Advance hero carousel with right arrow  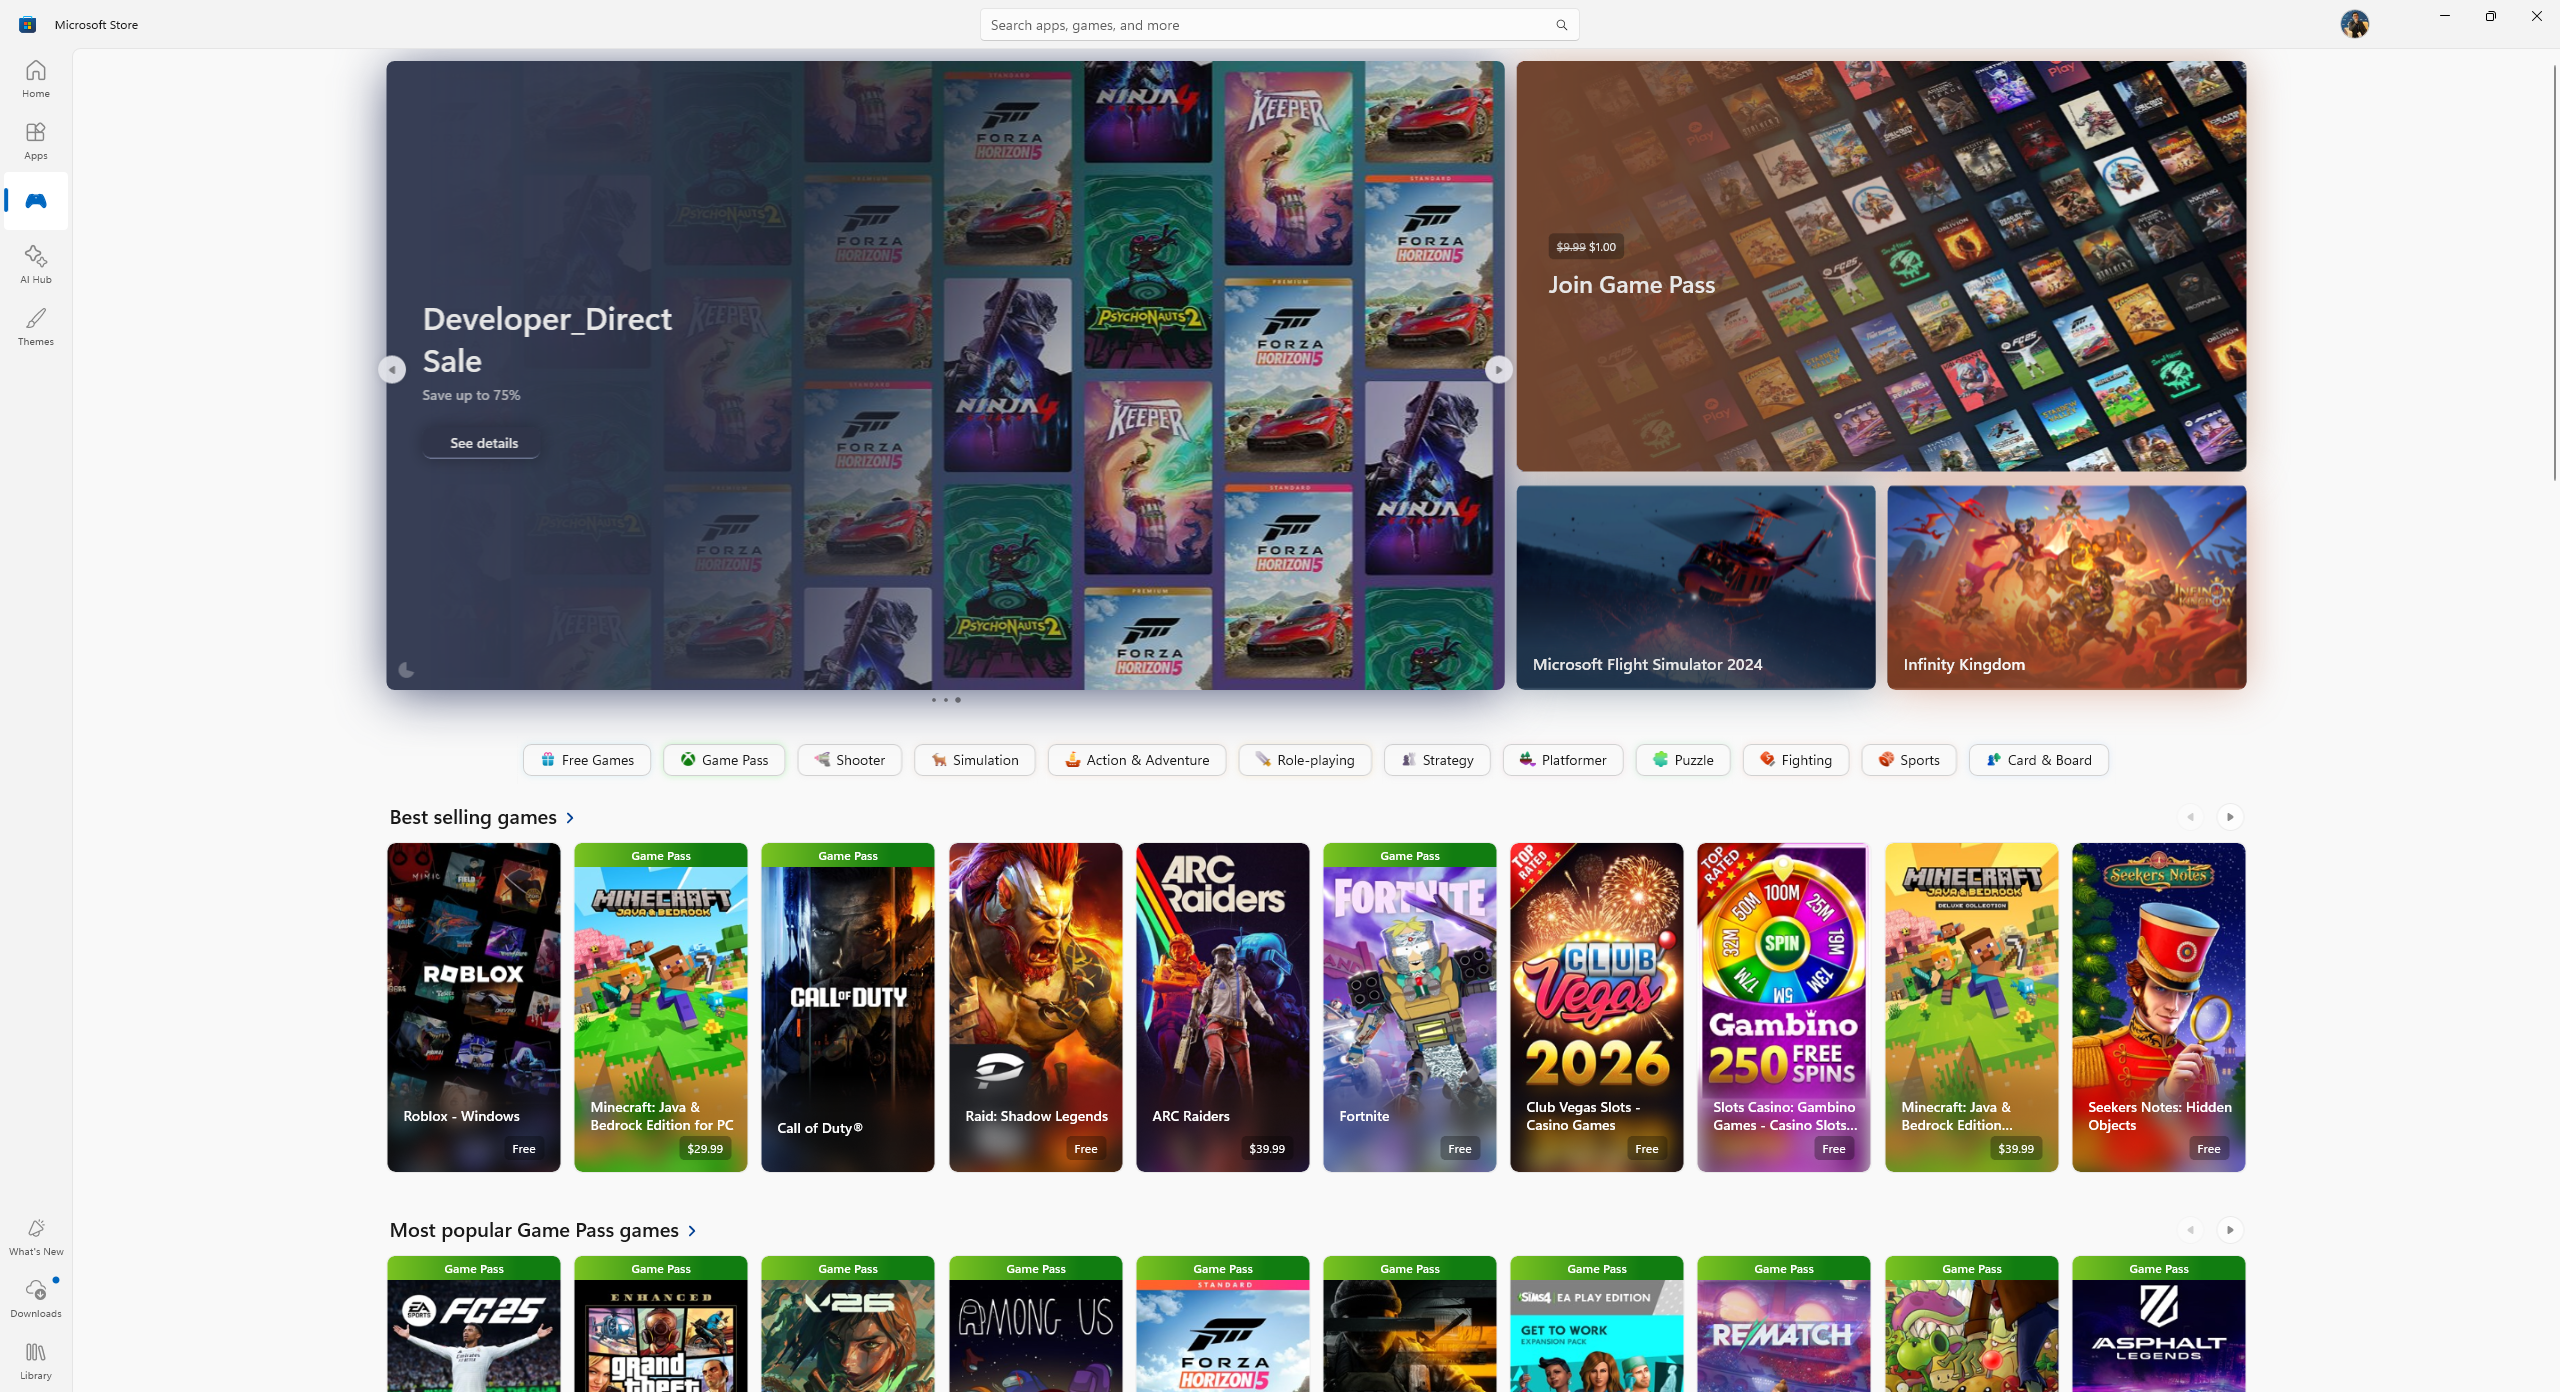click(1498, 370)
